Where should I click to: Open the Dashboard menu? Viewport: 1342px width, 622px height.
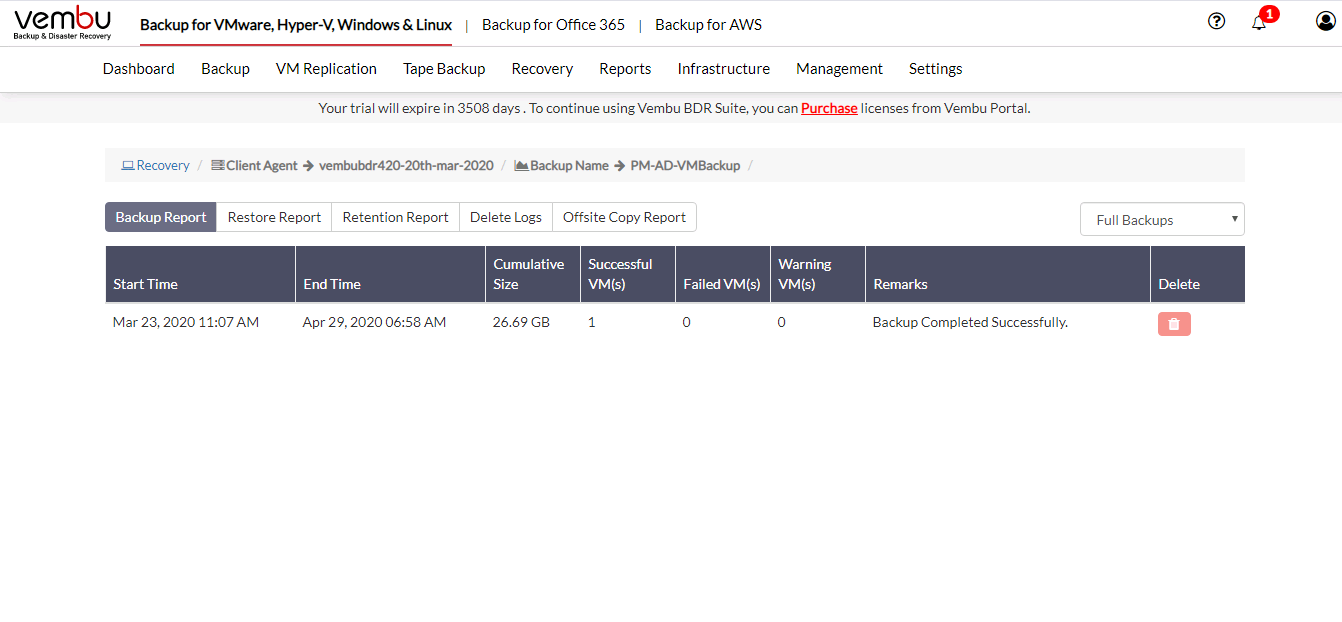pos(139,69)
